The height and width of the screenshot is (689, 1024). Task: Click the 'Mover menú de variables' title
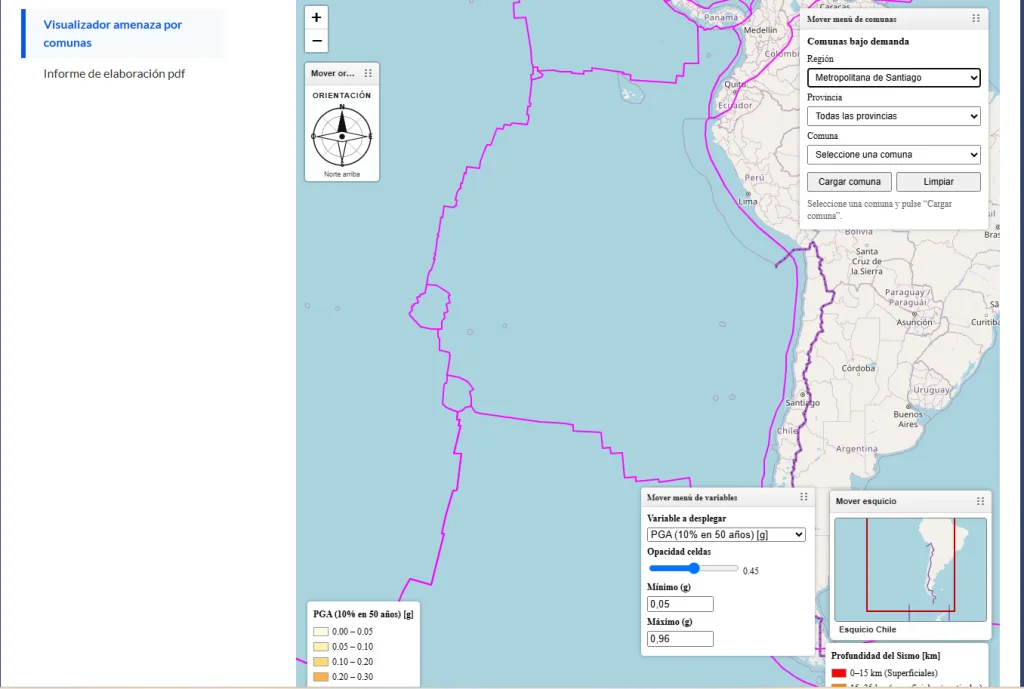tap(692, 498)
